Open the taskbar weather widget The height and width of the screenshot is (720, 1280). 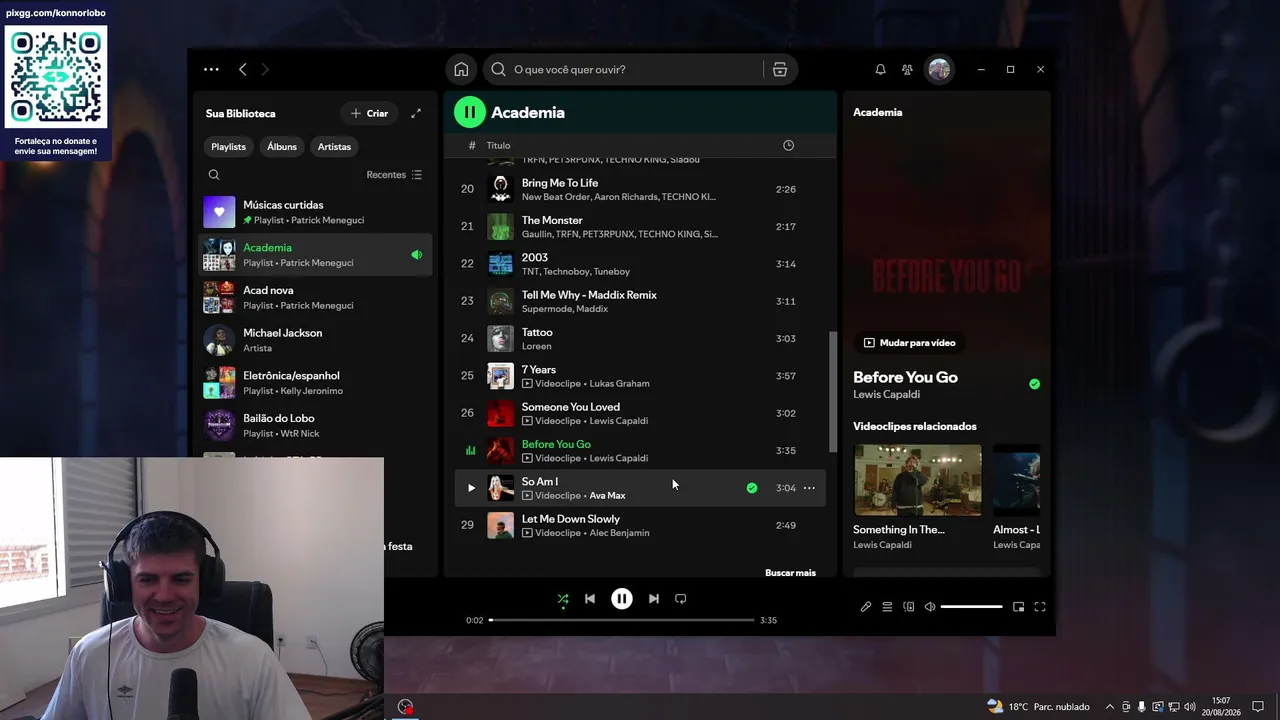[x=1038, y=707]
